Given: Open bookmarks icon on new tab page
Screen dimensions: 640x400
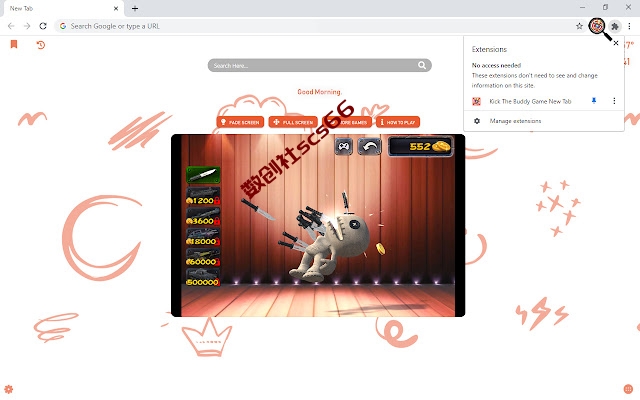Looking at the screenshot, I should [x=14, y=44].
